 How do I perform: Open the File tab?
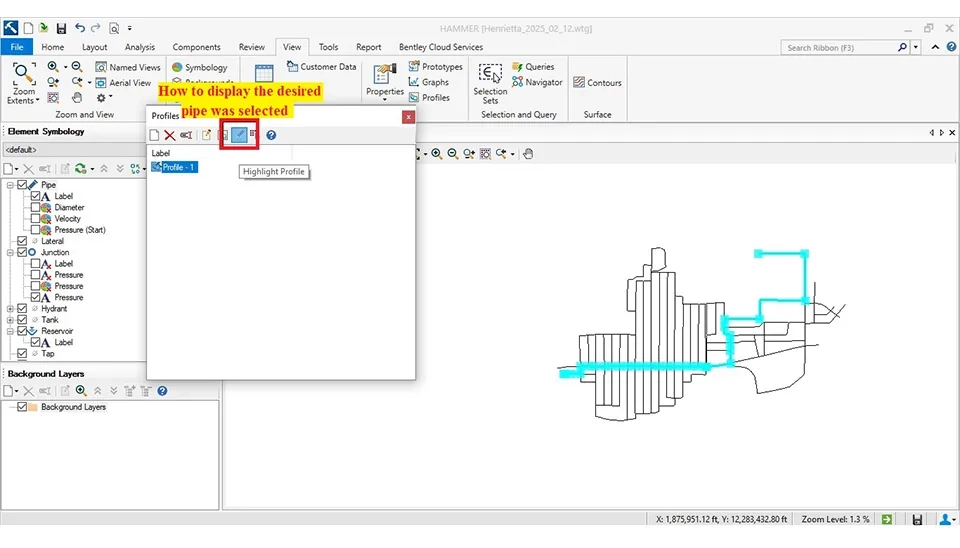[17, 47]
